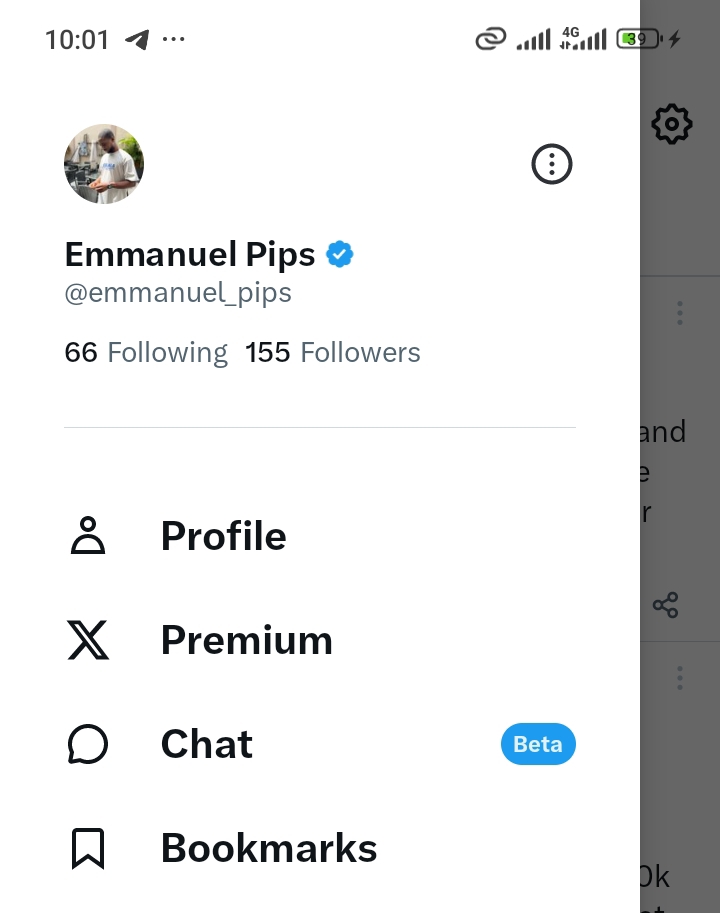This screenshot has width=720, height=913.
Task: Open the Premium menu item
Action: pos(320,640)
